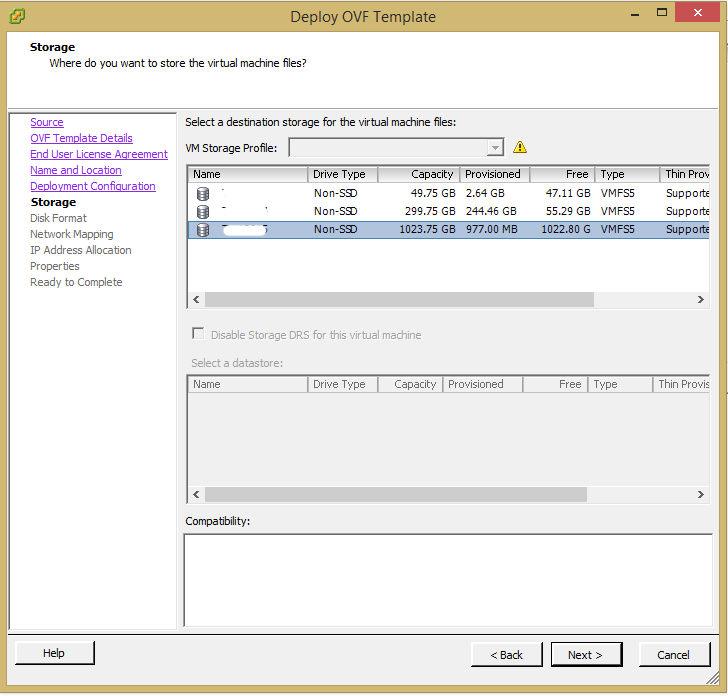Screen dimensions: 728x696
Task: Select the row with 299.75 GB capacity
Action: (x=448, y=211)
